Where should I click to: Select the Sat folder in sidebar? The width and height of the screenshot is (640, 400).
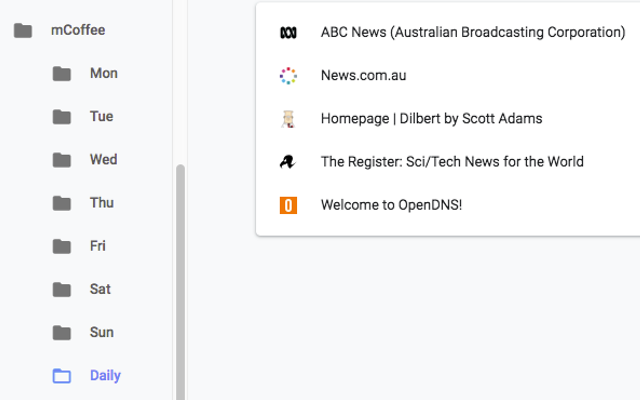100,288
